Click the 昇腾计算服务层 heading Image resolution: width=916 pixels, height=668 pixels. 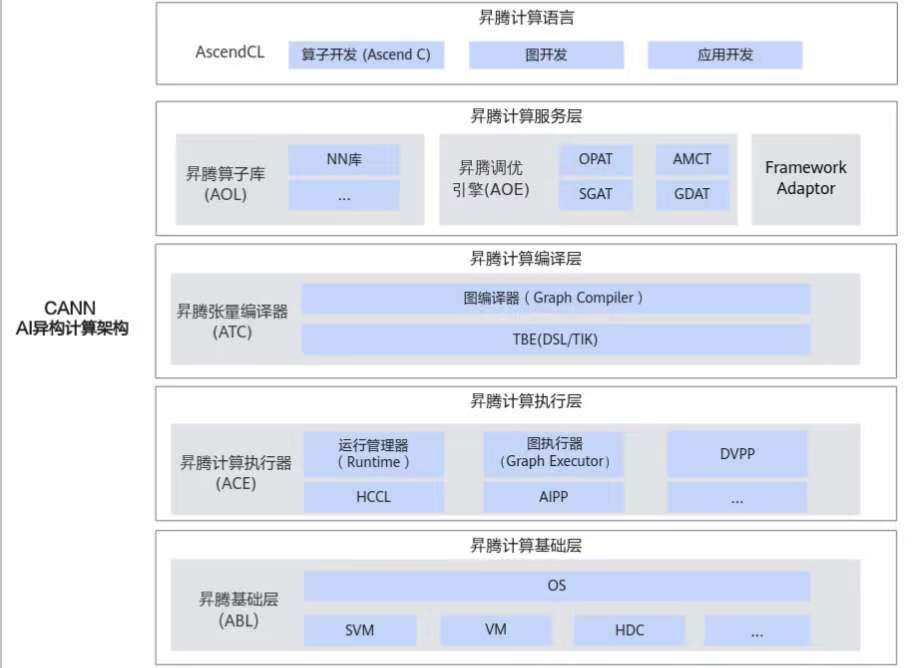[526, 116]
